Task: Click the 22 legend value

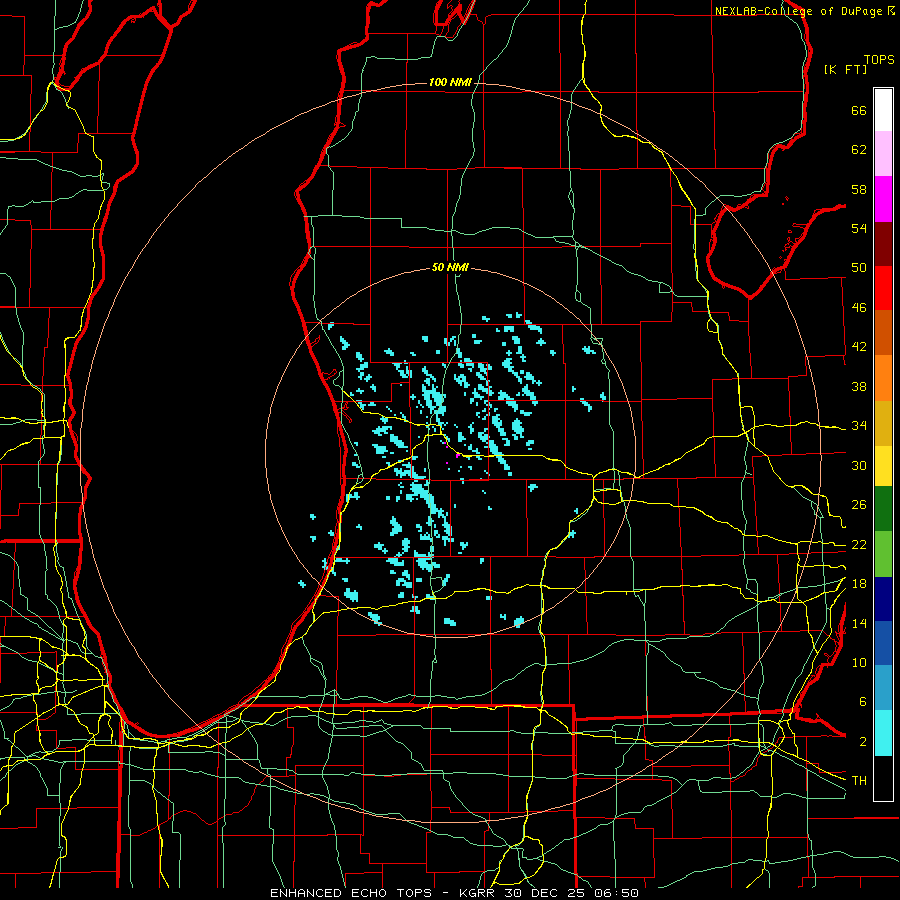Action: [859, 544]
